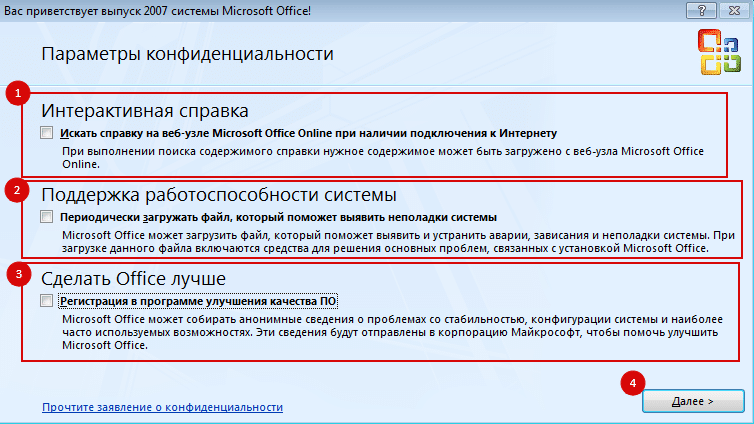This screenshot has height=424, width=754.
Task: Click description starting 'Microsoft Office может собирать анонимные'
Action: pyautogui.click(x=392, y=332)
